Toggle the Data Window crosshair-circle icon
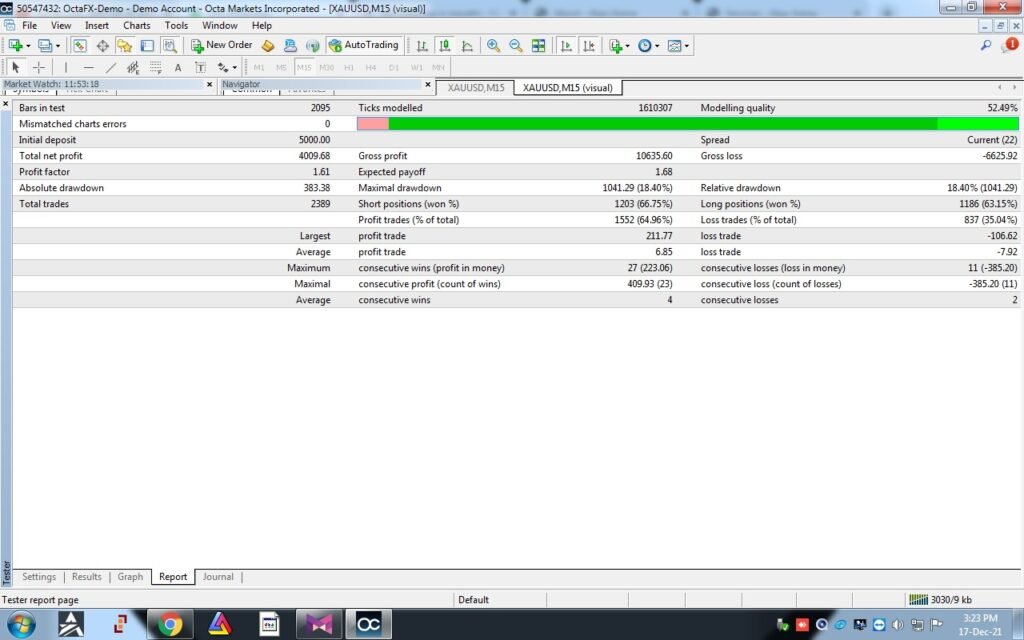 coord(103,45)
